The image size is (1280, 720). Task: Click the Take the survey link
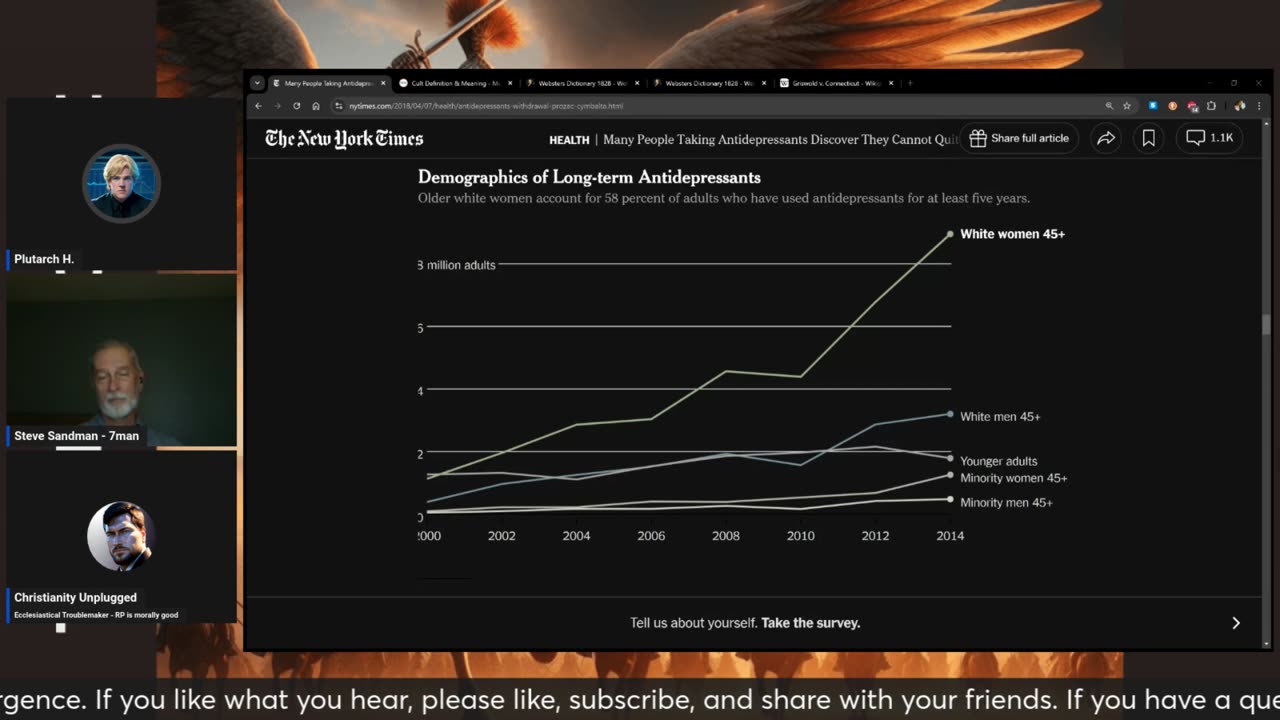tap(811, 623)
